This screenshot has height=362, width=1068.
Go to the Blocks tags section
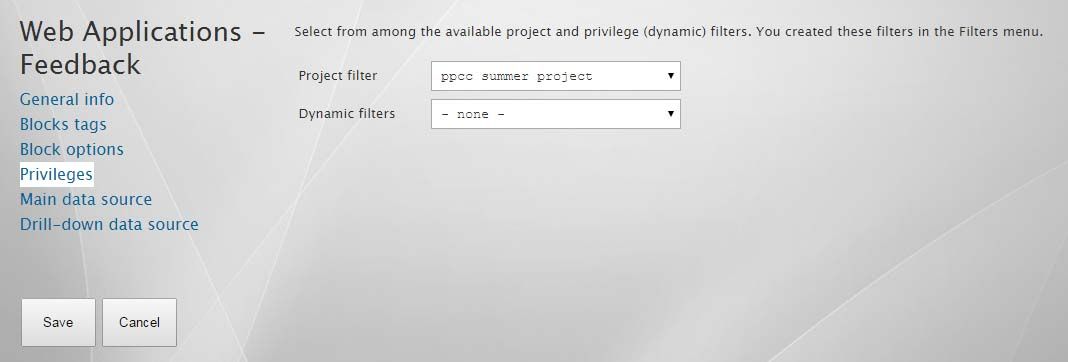click(x=63, y=125)
